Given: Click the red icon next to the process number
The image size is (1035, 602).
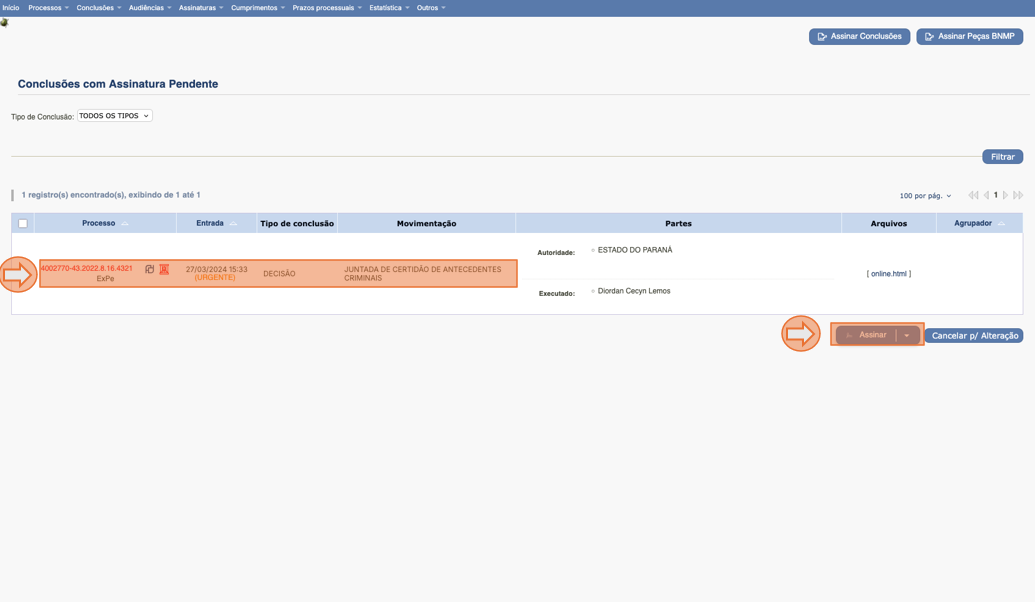Looking at the screenshot, I should coord(164,269).
